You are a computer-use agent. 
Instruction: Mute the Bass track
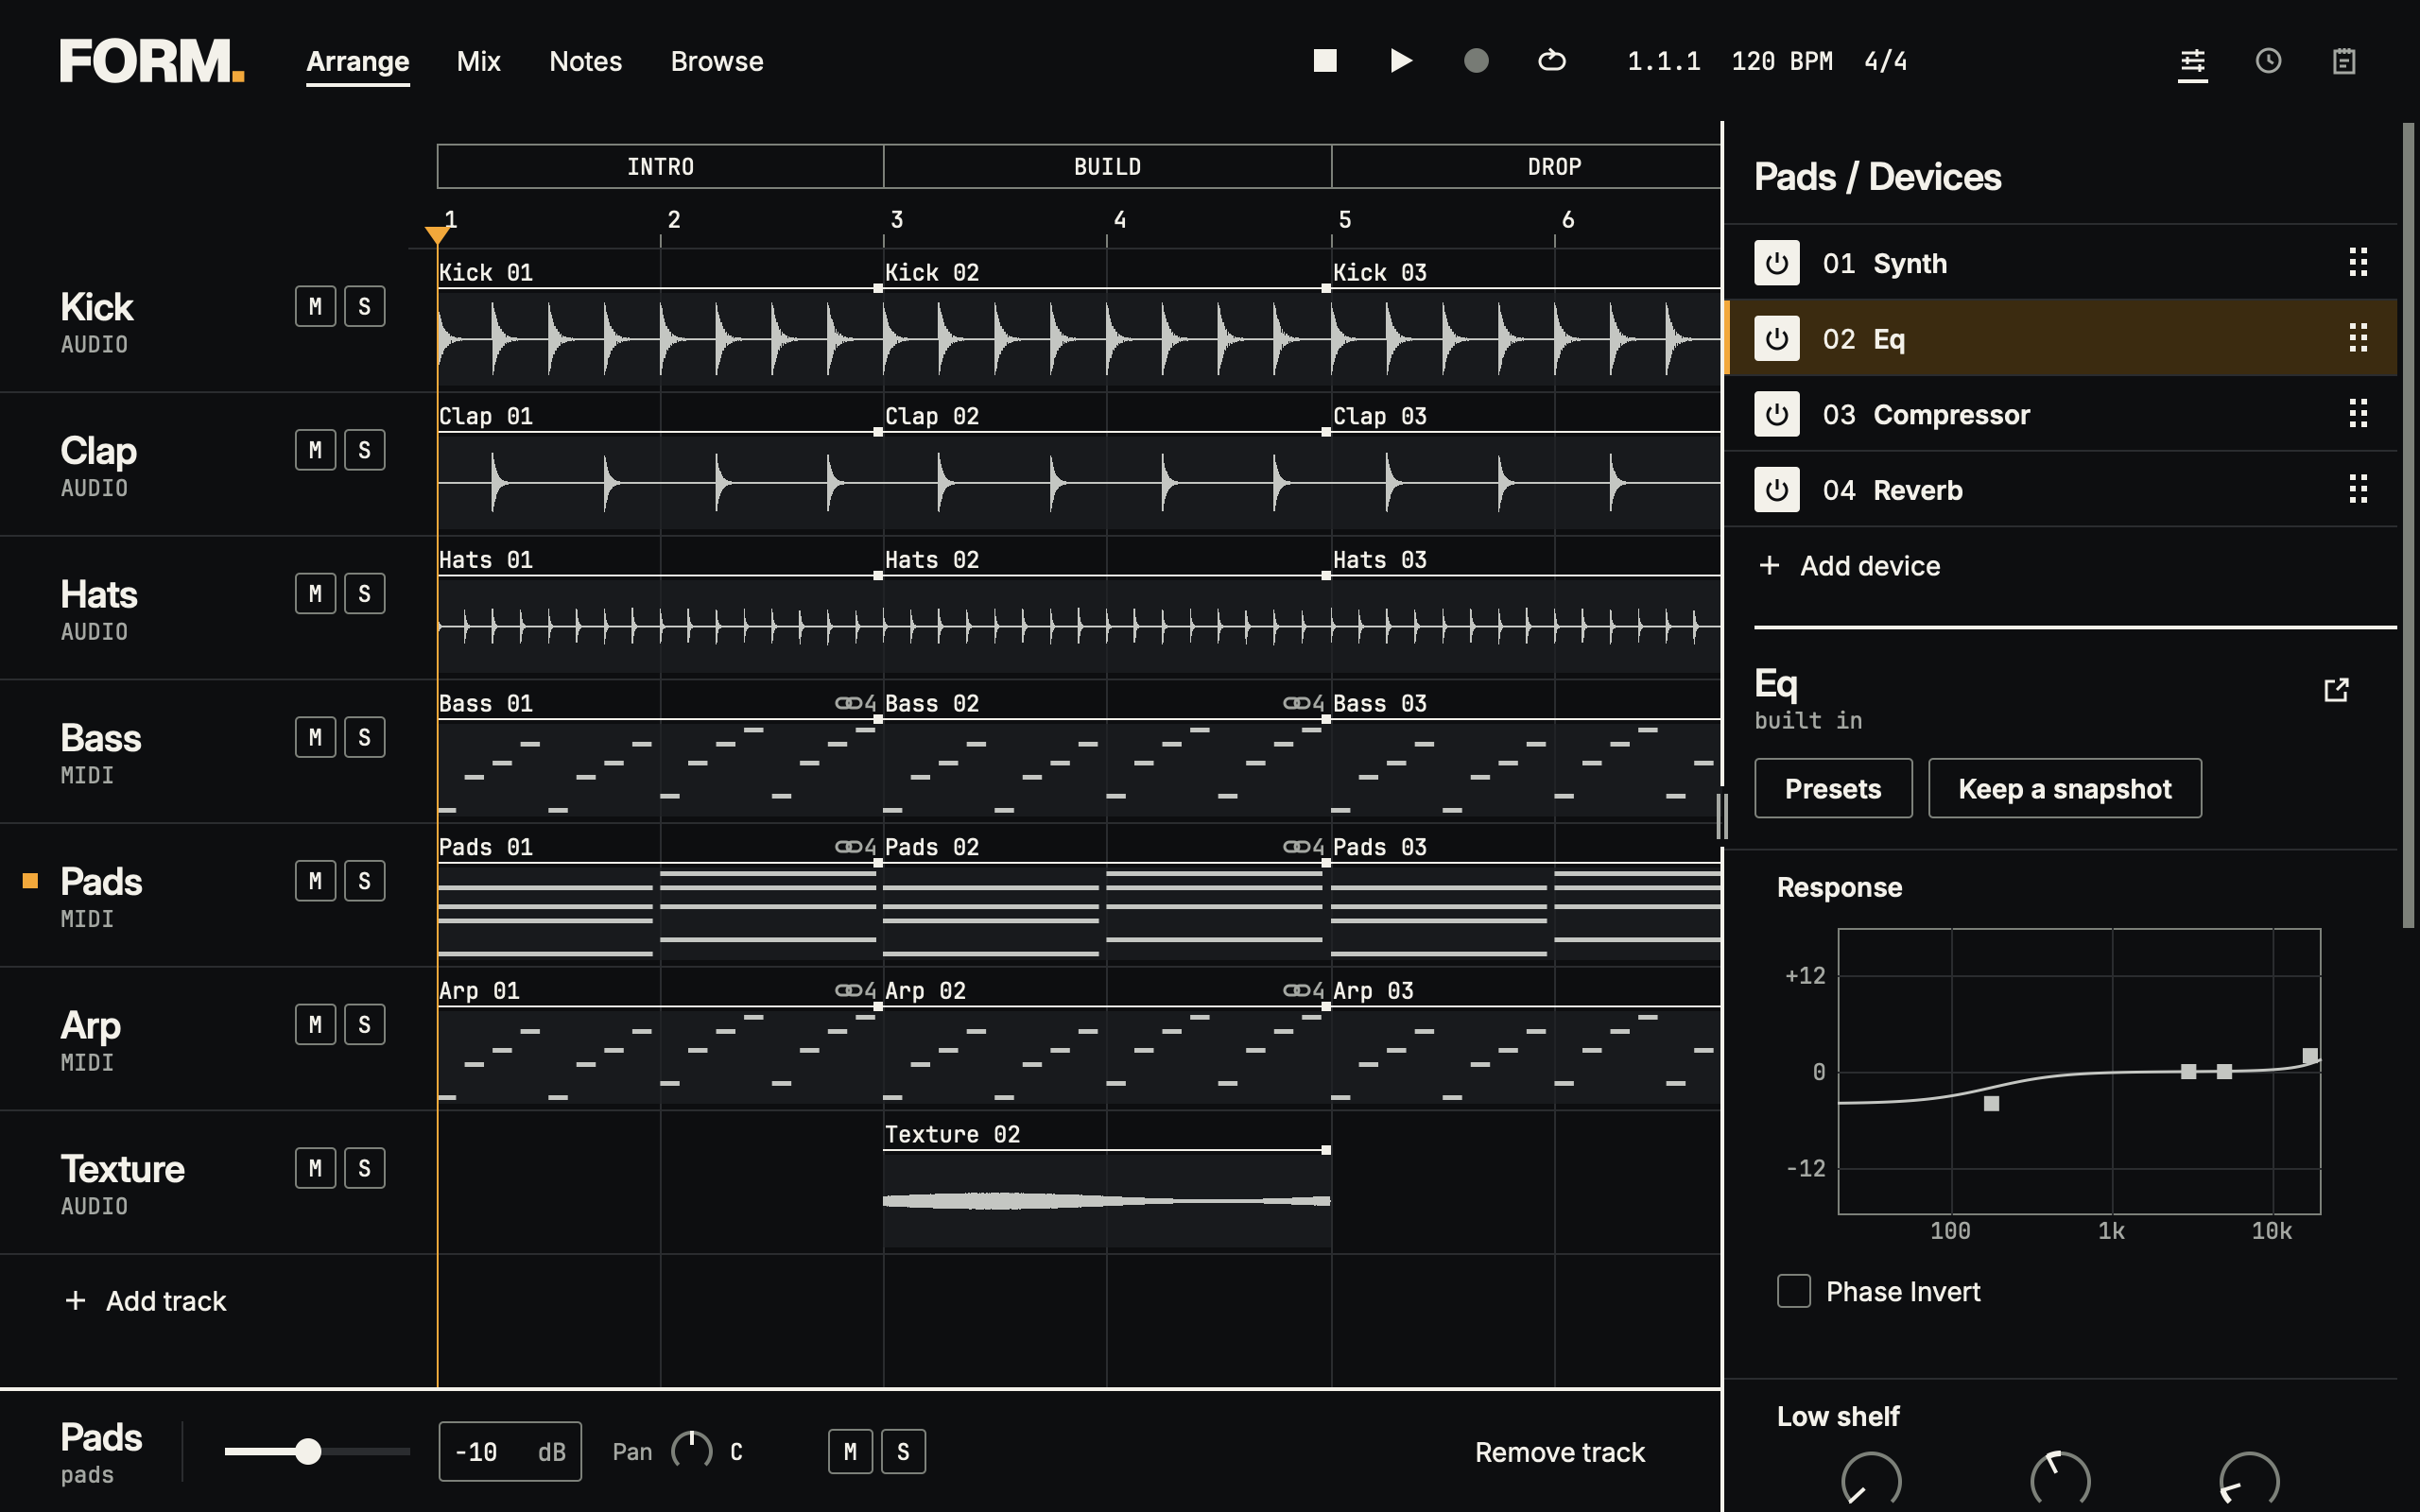pyautogui.click(x=315, y=737)
